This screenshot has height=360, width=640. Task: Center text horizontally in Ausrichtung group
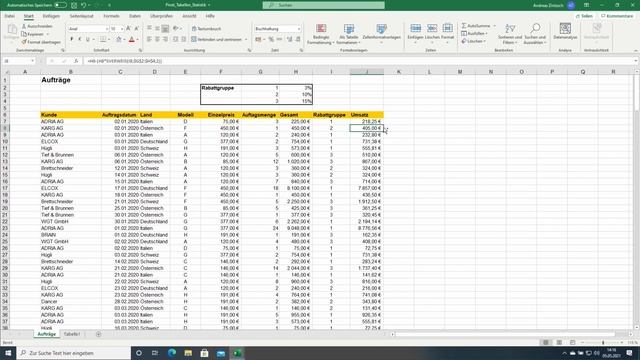point(157,39)
